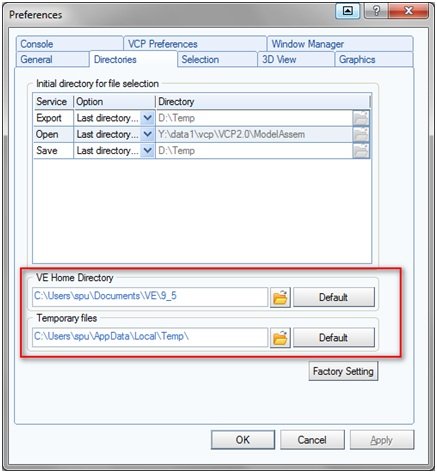Click the title bar pin-up icon
This screenshot has height=473, width=437.
coord(347,11)
